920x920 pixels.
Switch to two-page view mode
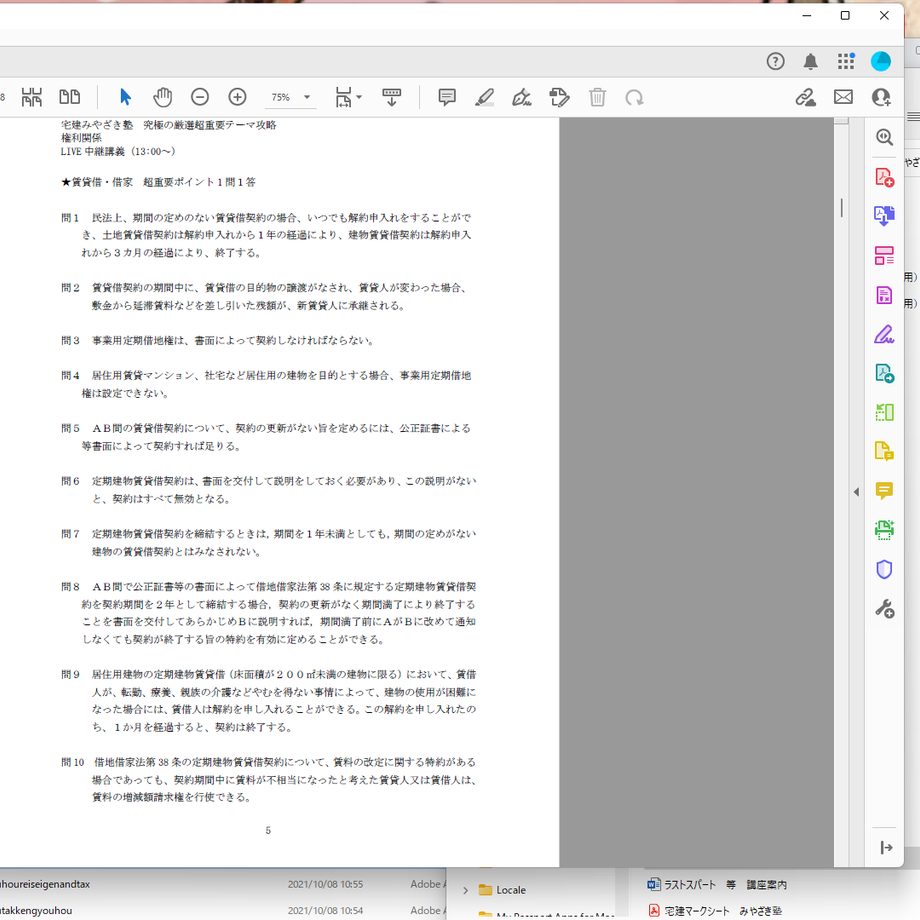click(70, 97)
